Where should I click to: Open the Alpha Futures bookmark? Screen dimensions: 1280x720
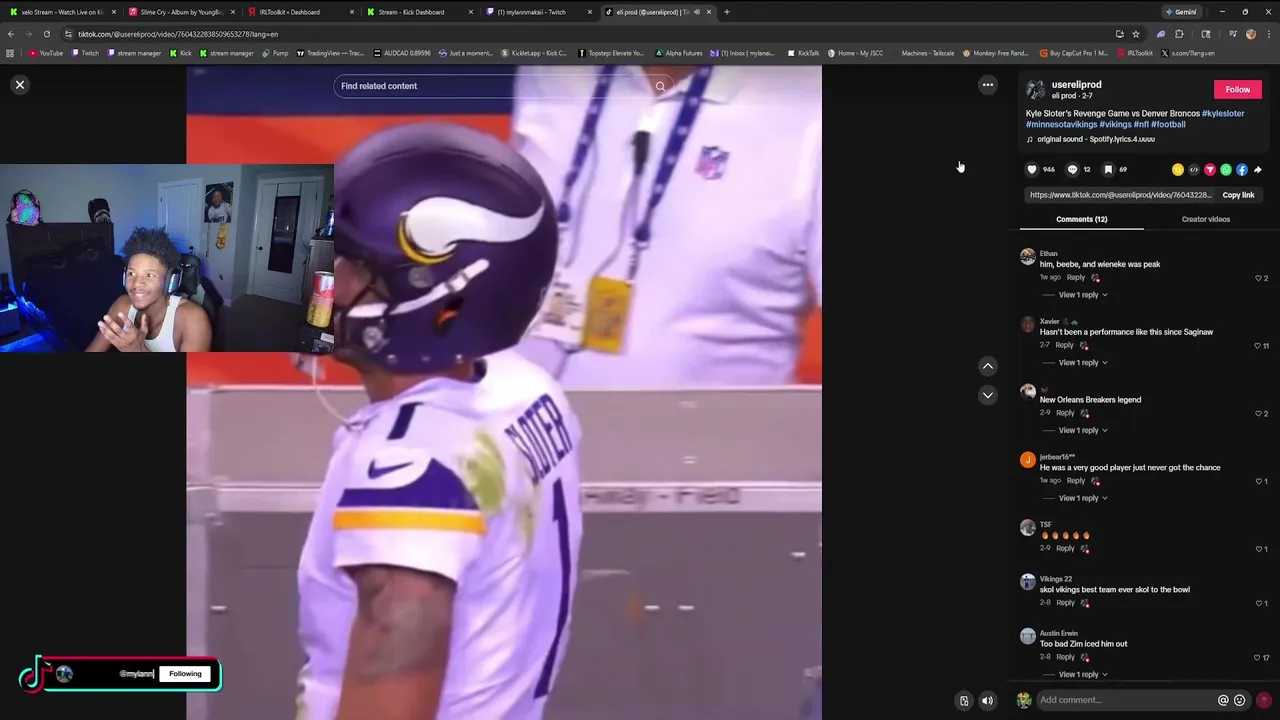[x=678, y=53]
